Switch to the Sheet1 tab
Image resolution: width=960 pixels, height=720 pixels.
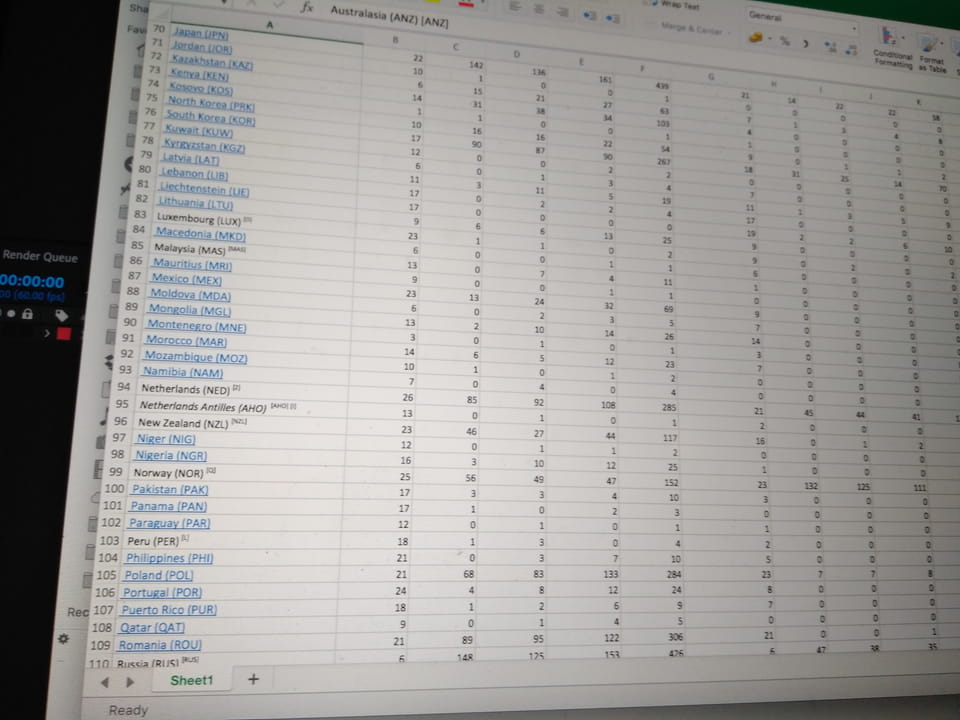(x=191, y=680)
